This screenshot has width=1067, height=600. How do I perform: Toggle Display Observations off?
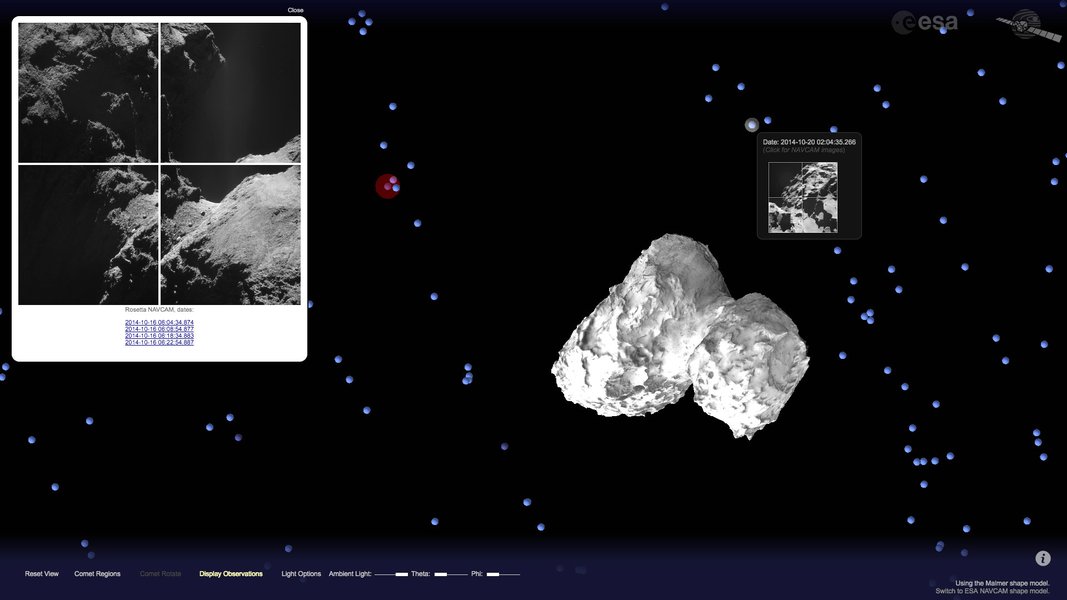[x=230, y=573]
